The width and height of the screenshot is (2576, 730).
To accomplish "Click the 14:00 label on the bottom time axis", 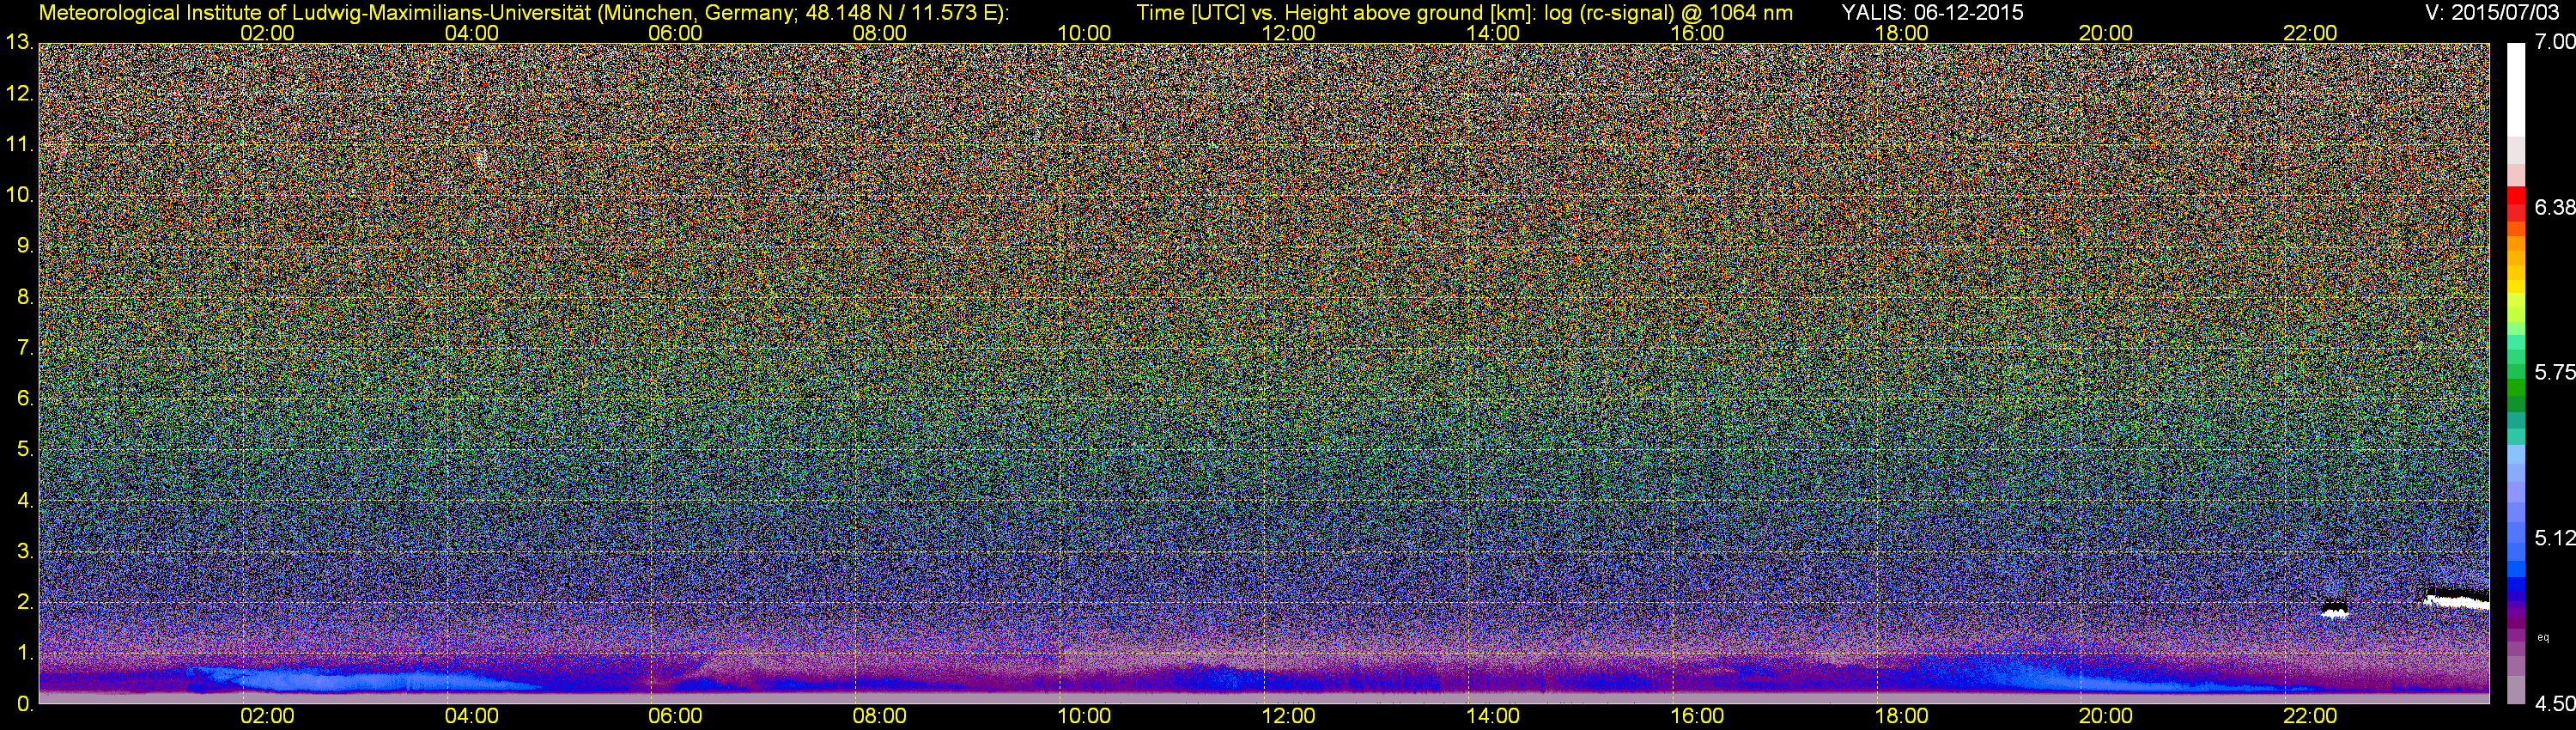I will click(1493, 717).
